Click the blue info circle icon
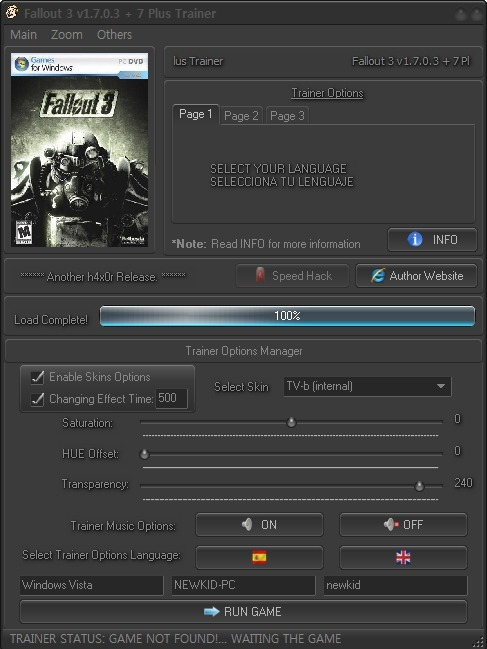487x649 pixels. click(415, 239)
